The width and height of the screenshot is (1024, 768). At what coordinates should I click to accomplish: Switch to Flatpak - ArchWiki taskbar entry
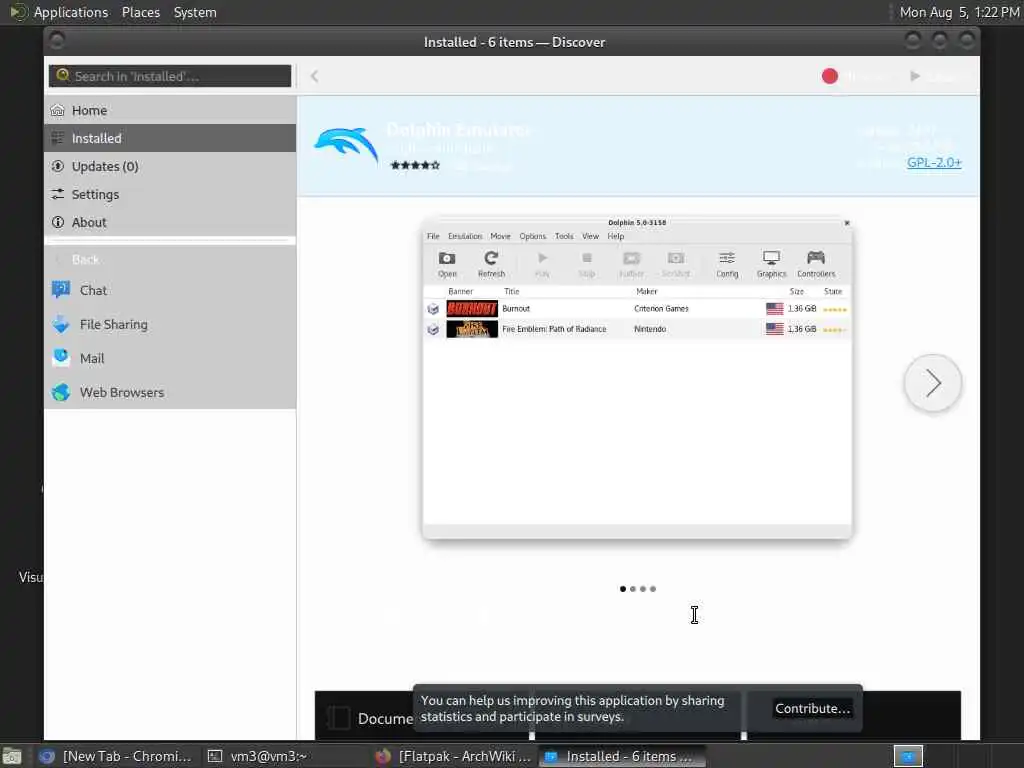click(x=455, y=756)
